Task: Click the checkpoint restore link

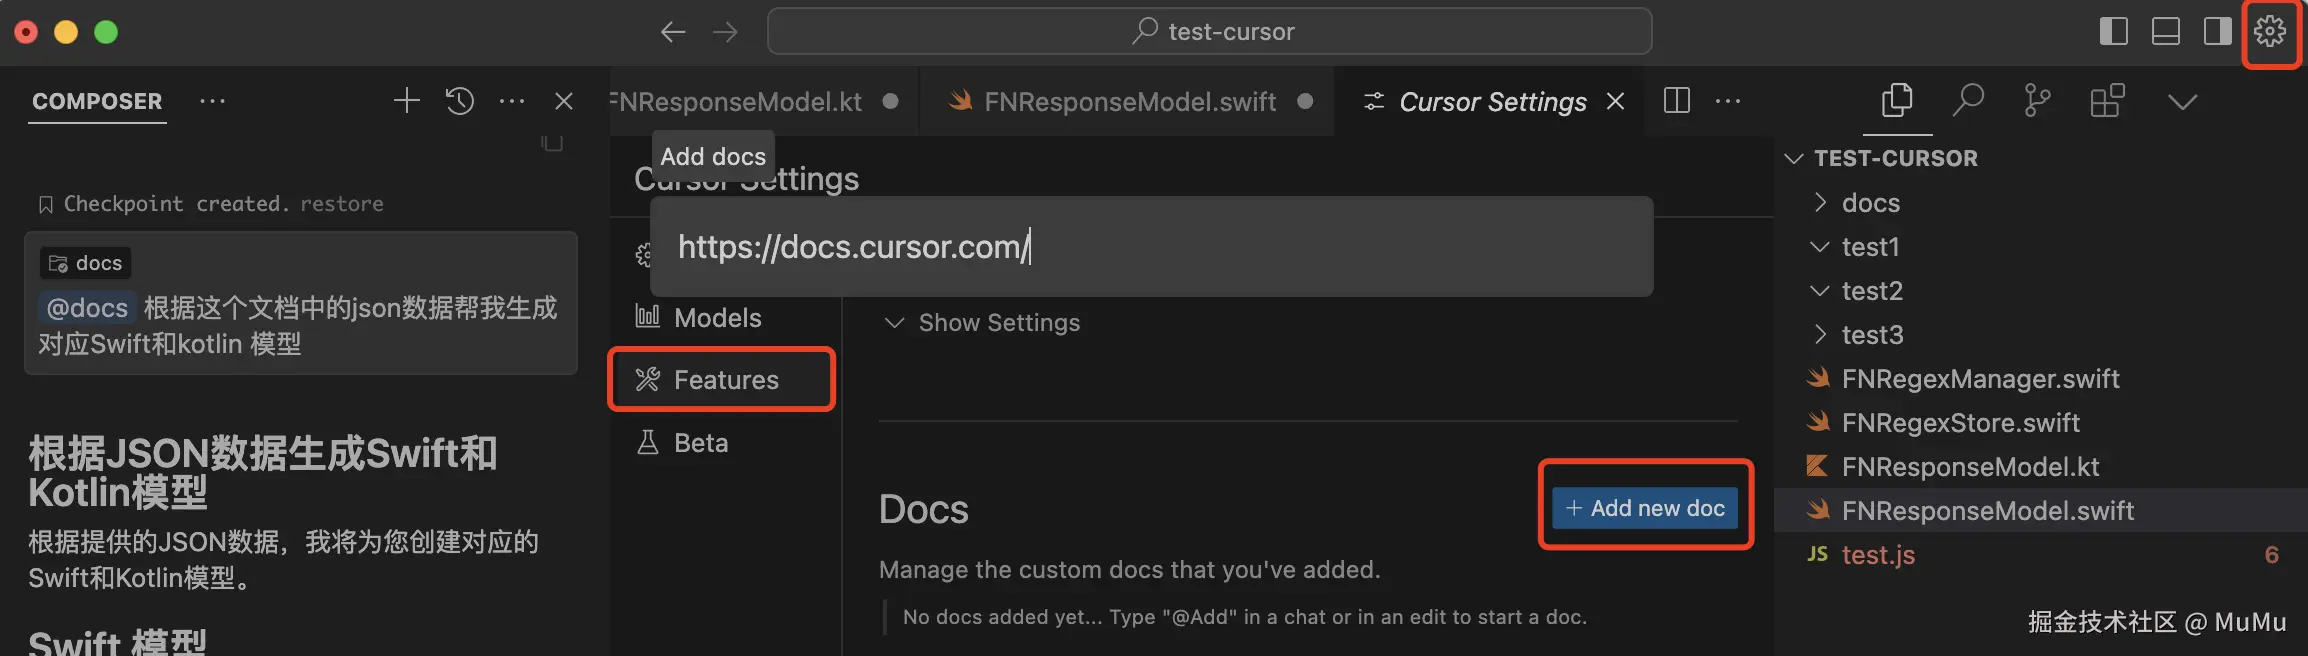Action: pos(341,204)
